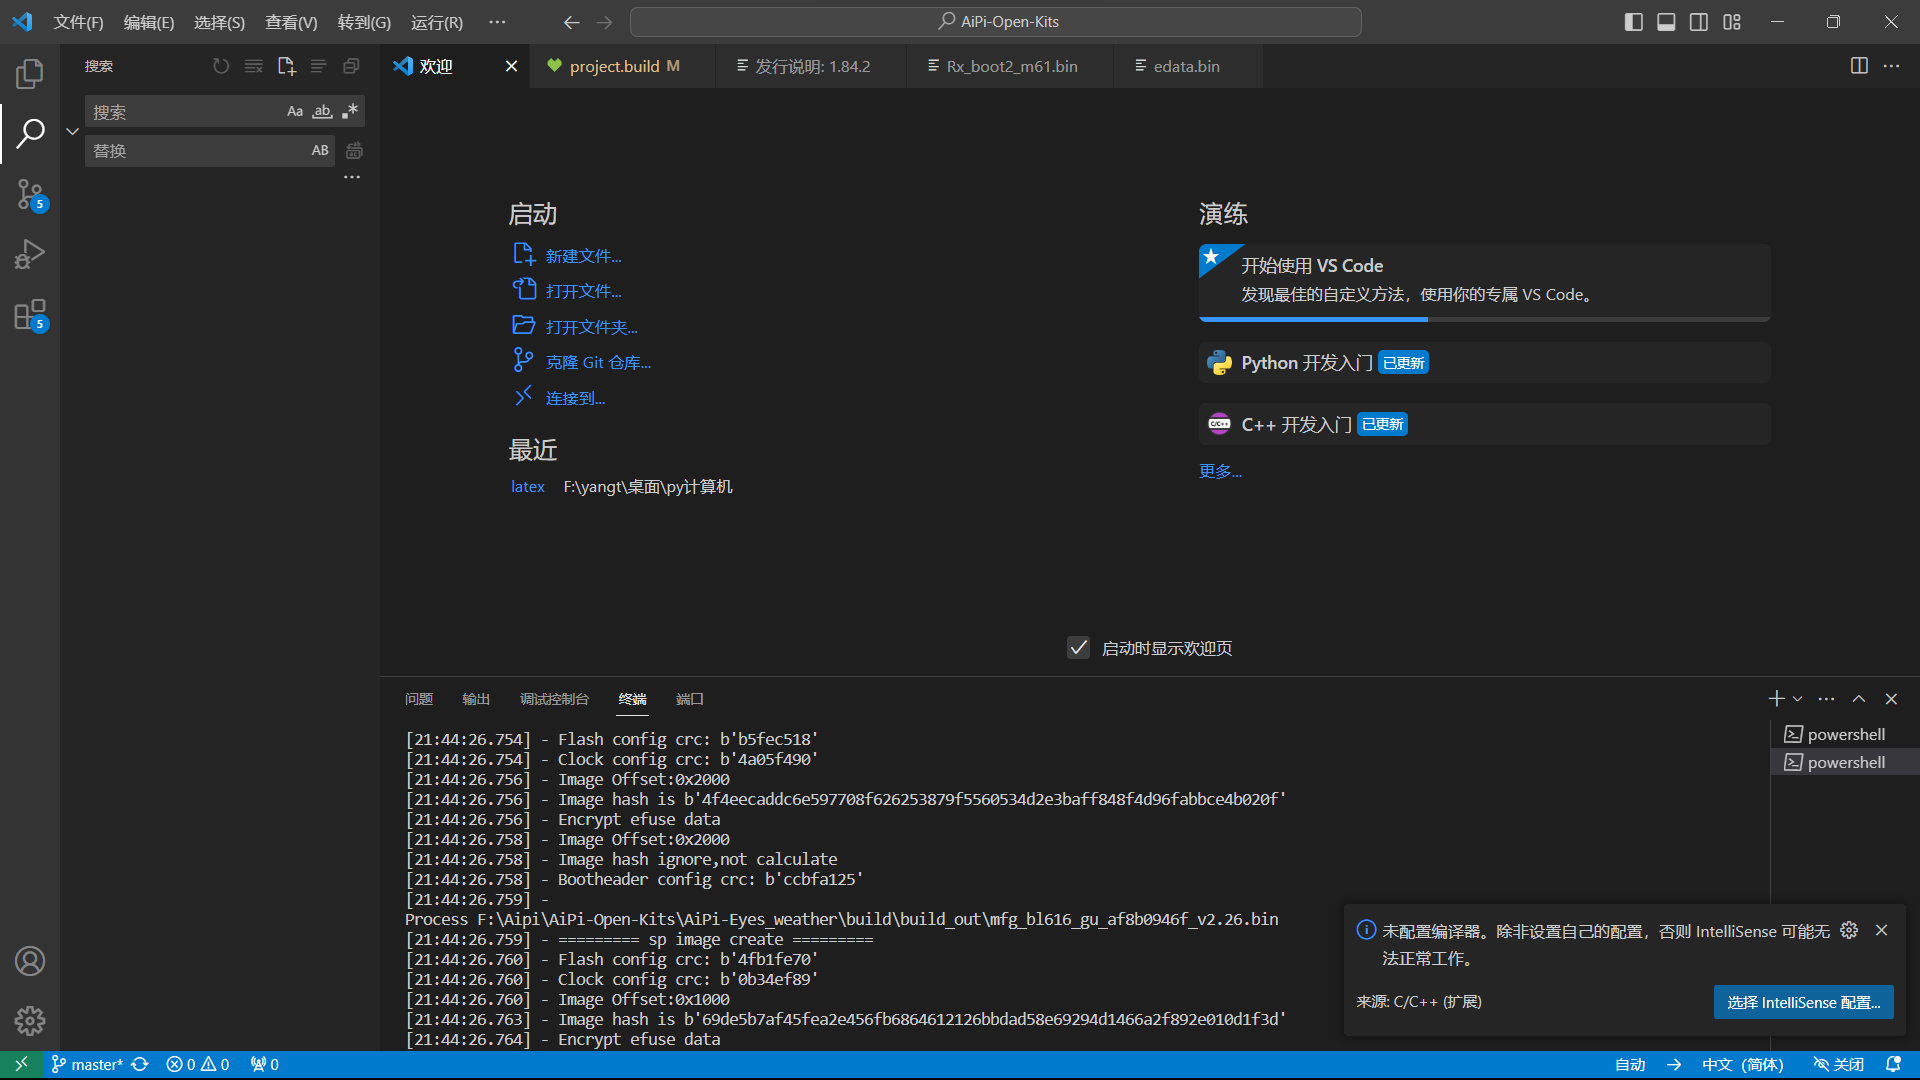Open terminal panel more actions menu

coord(1826,699)
